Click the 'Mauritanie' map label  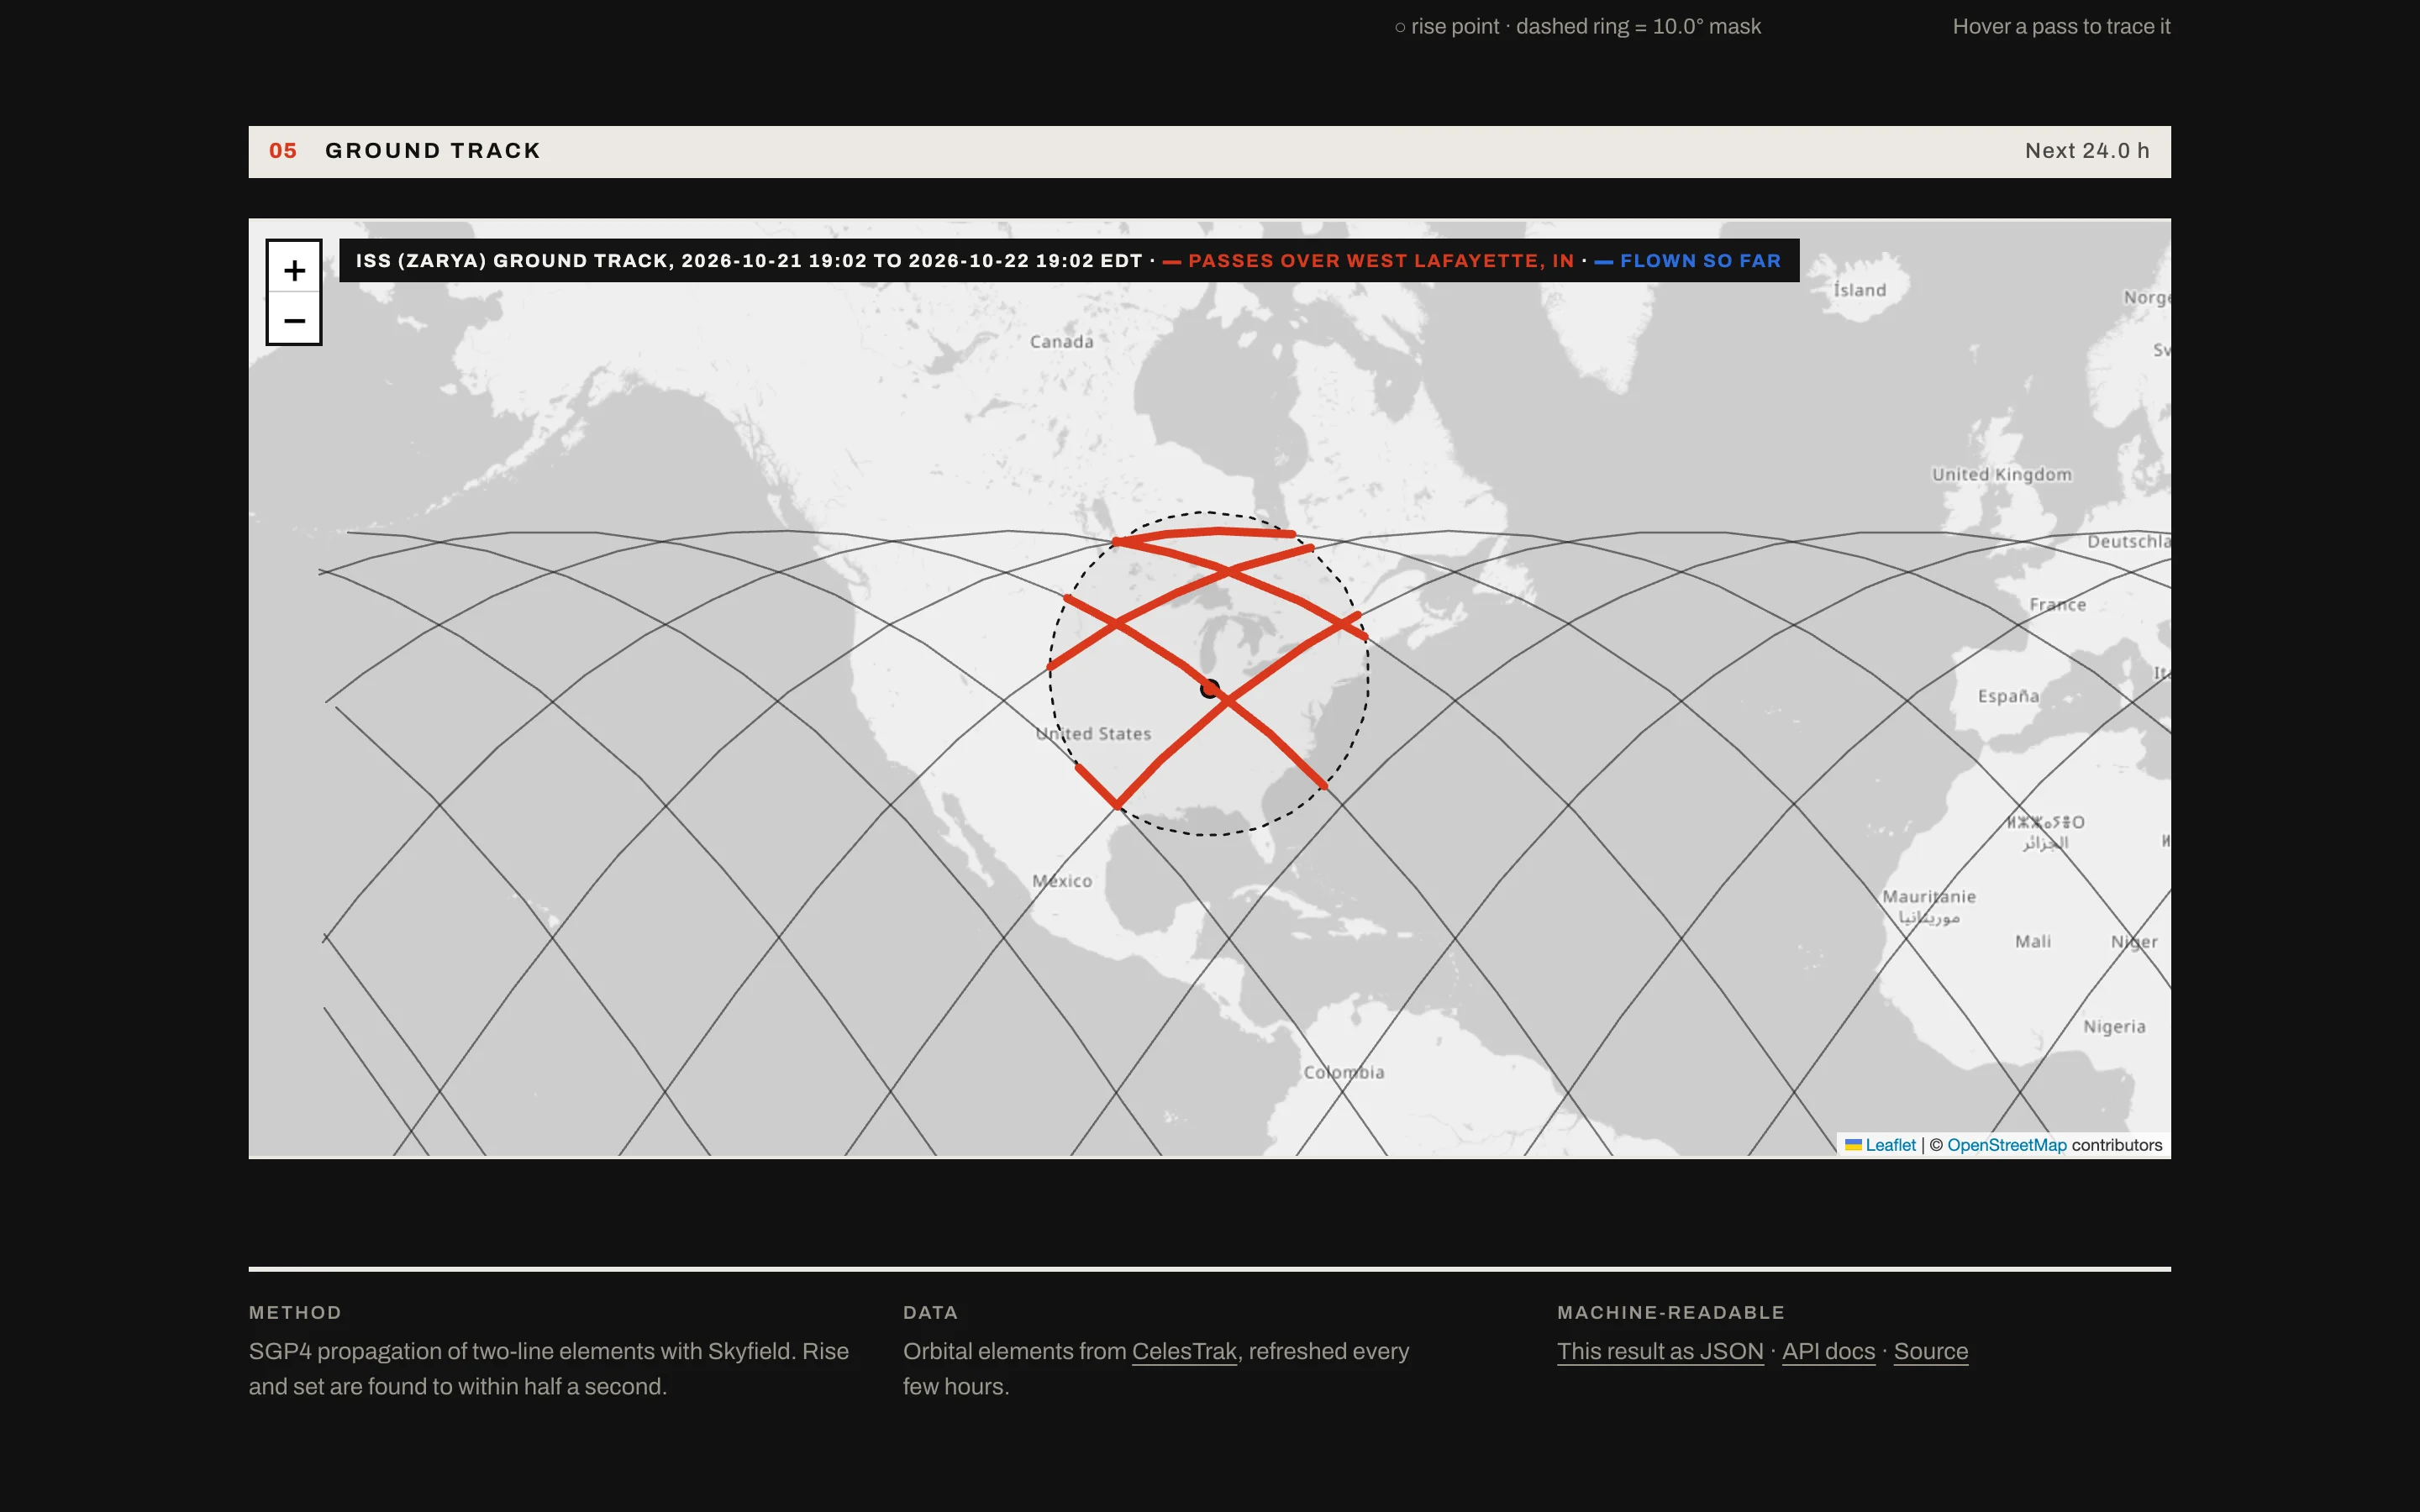(1929, 897)
